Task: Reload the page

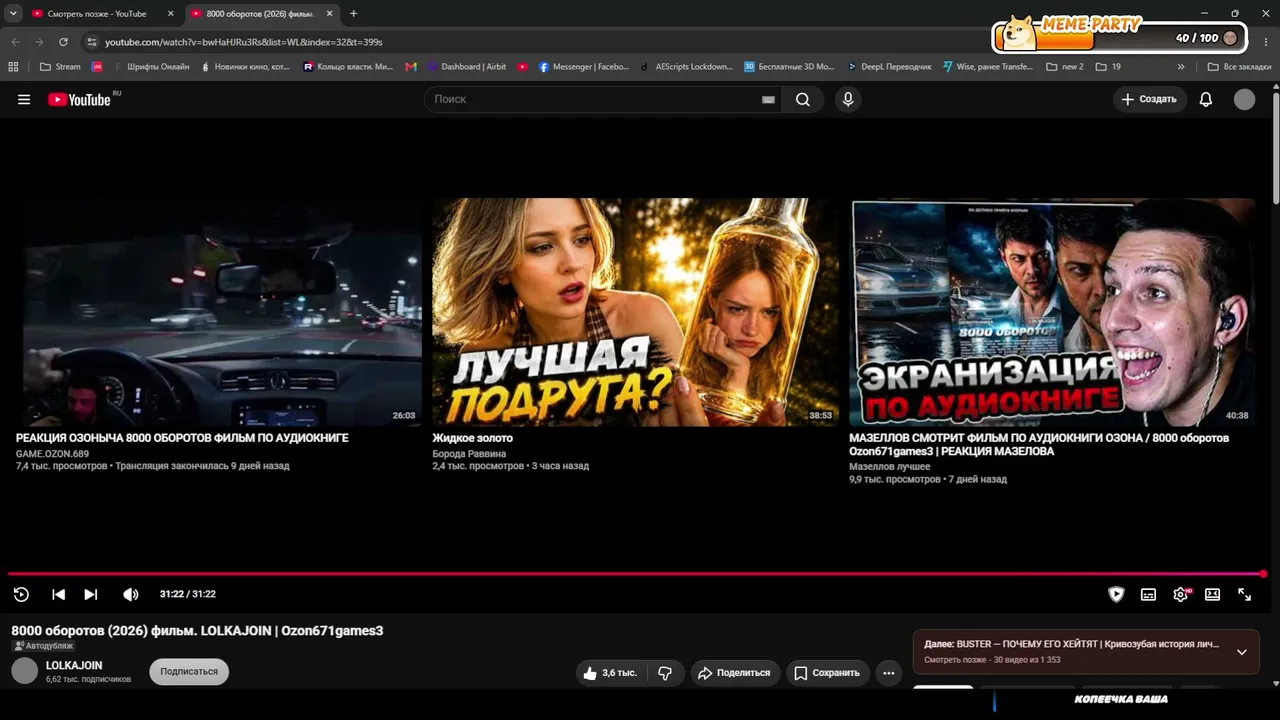Action: (x=63, y=42)
